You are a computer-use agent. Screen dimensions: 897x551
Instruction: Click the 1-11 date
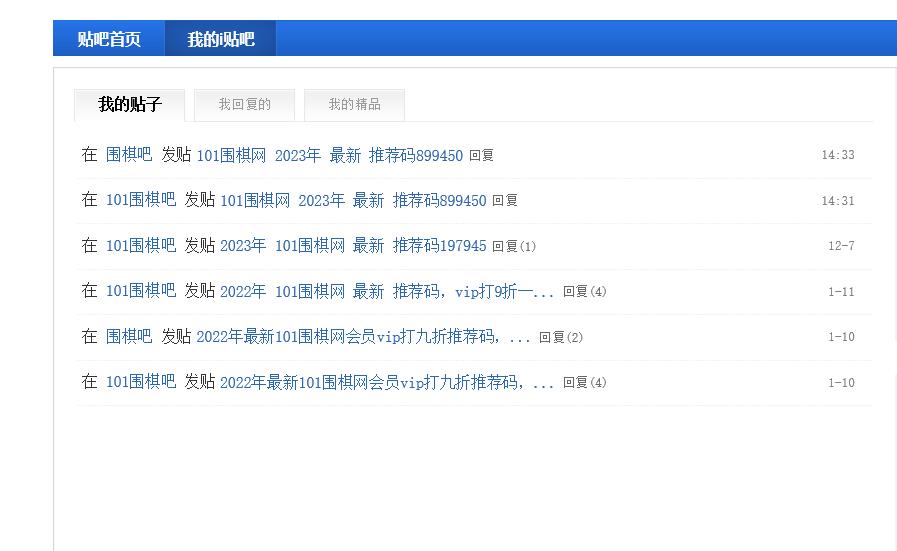tap(841, 292)
